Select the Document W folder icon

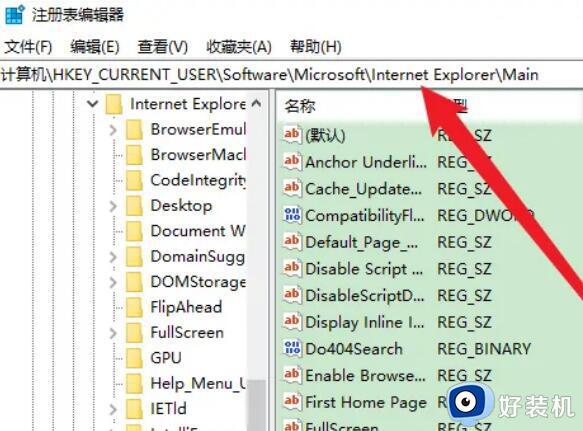tap(134, 231)
